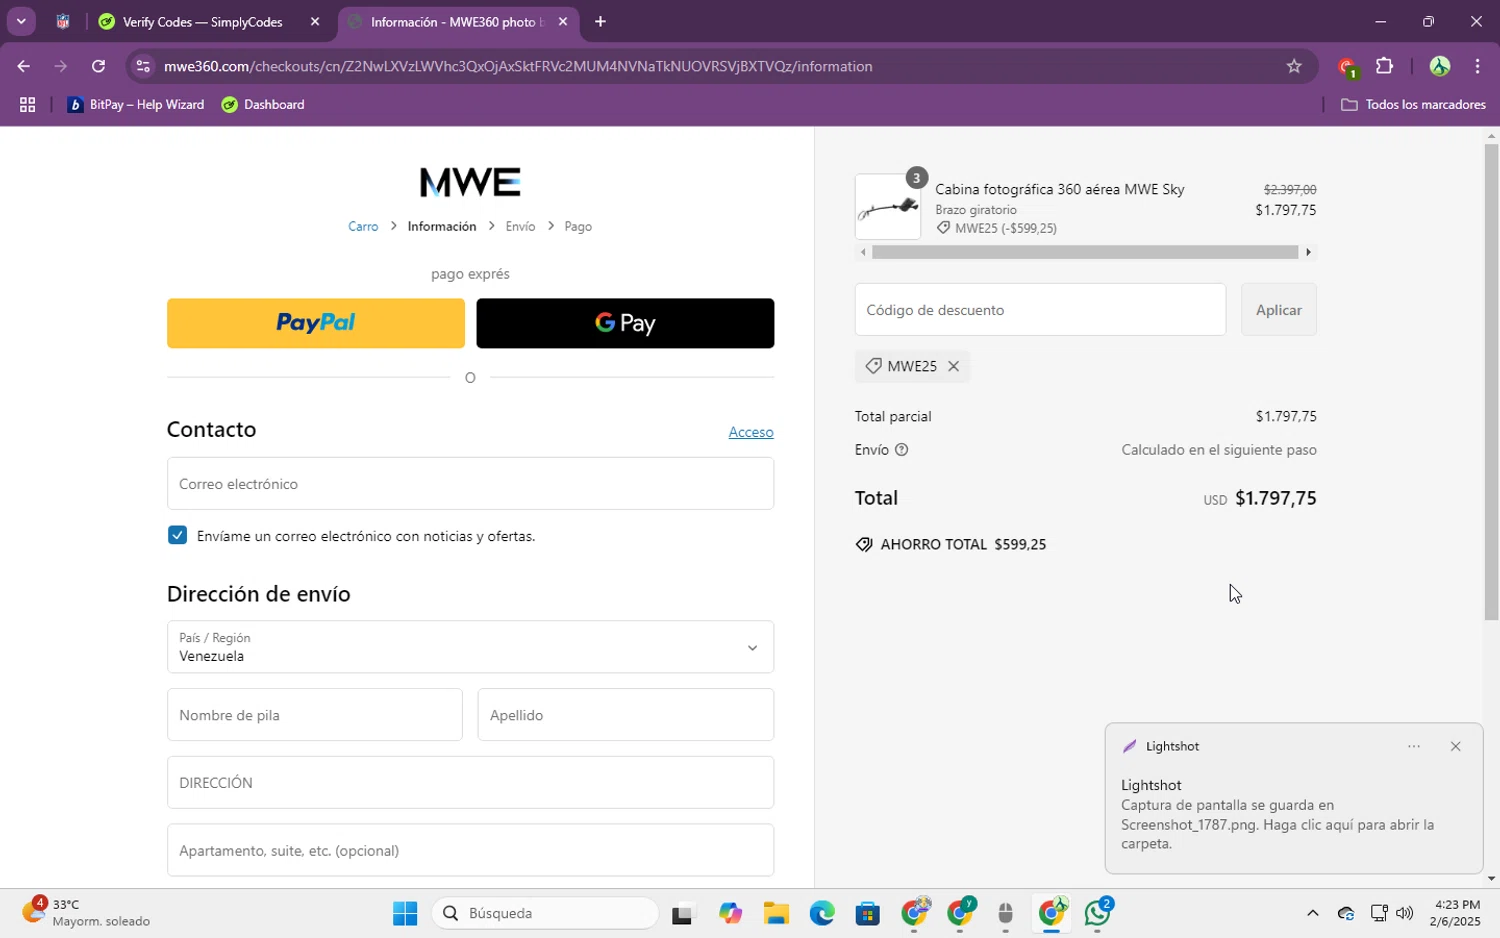Focus the Apellido field

point(626,715)
